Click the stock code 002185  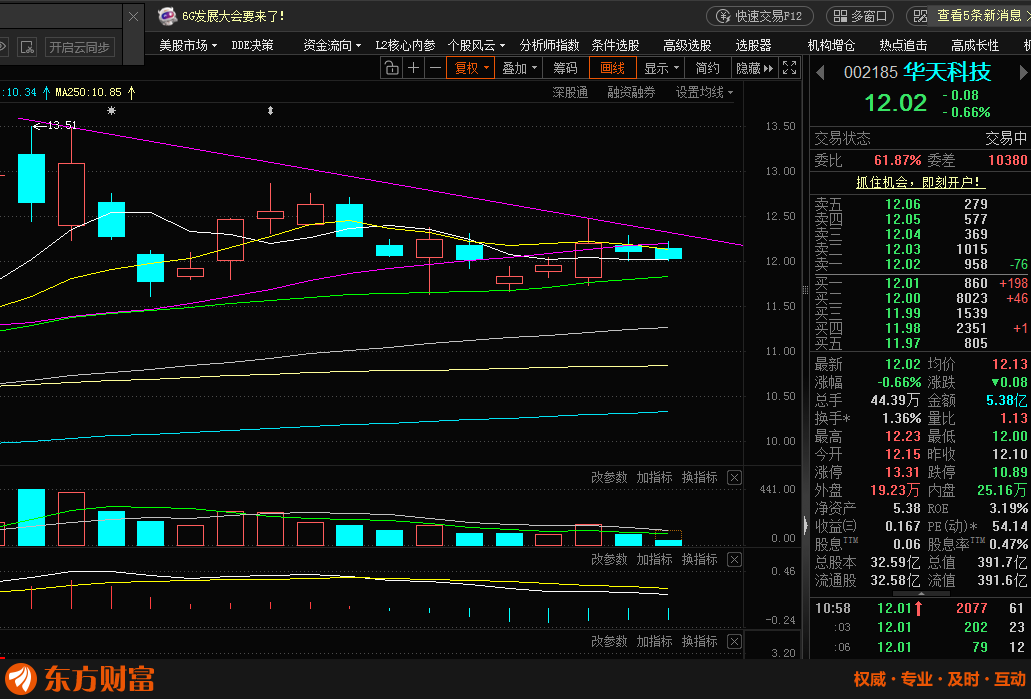[871, 72]
